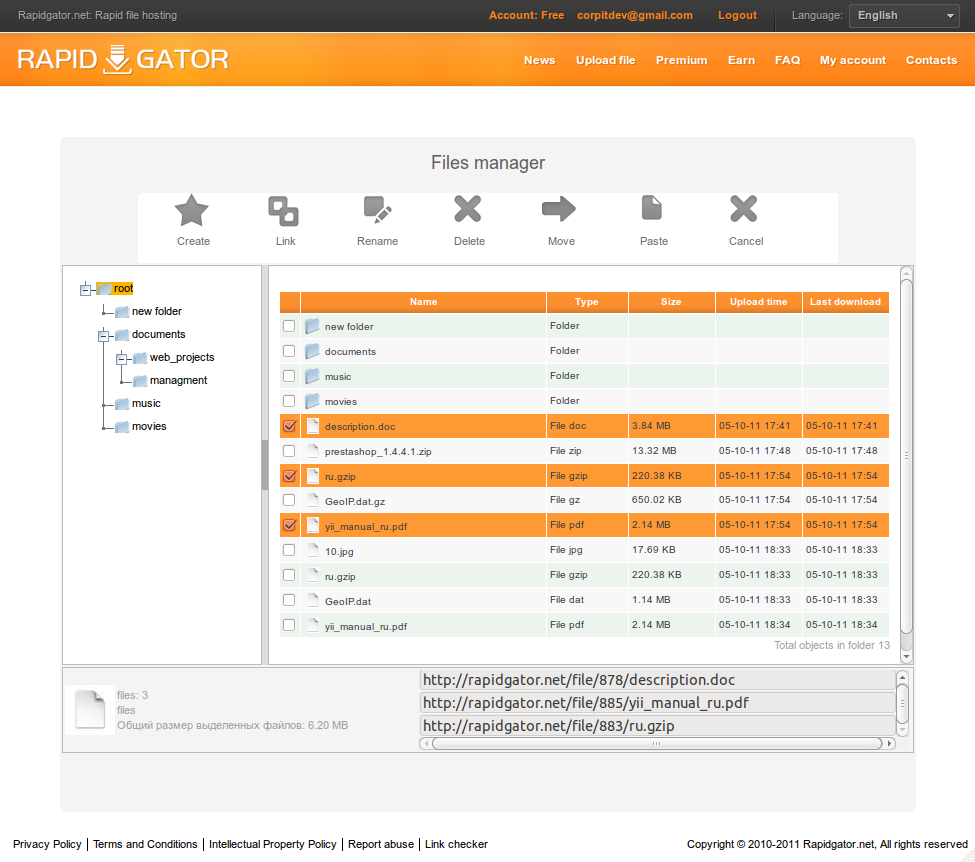Open the Link checker page
The image size is (975, 862).
(x=456, y=844)
